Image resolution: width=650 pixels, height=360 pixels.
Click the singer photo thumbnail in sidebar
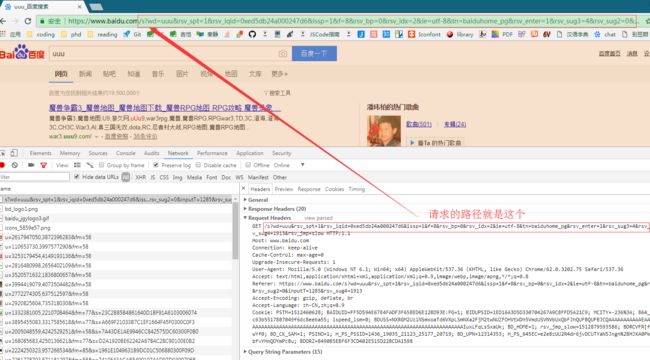[x=384, y=131]
